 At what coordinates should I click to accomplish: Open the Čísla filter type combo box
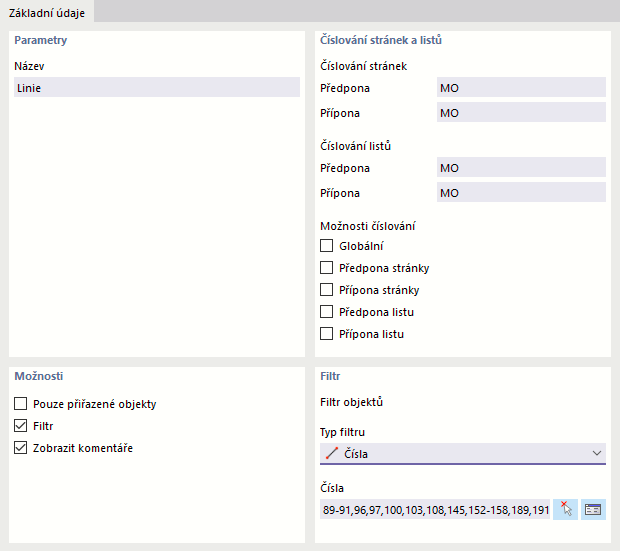(x=460, y=454)
